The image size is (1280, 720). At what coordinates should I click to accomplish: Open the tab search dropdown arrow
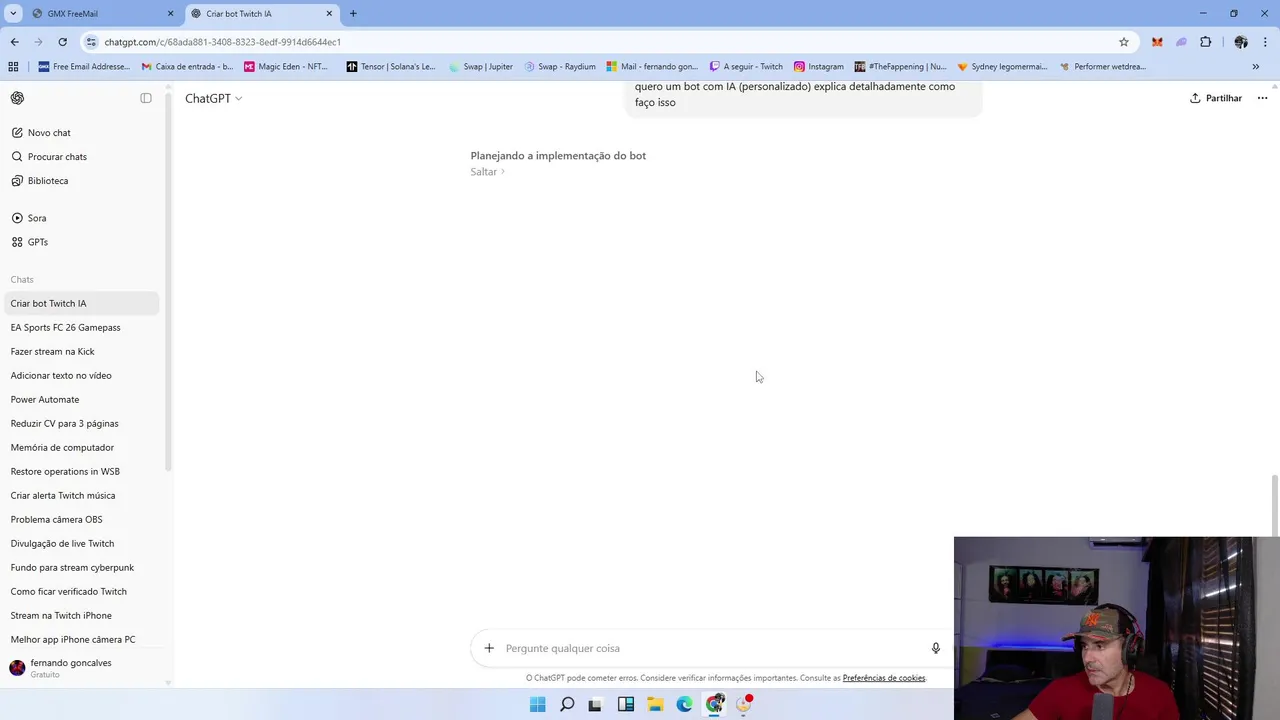tap(13, 14)
